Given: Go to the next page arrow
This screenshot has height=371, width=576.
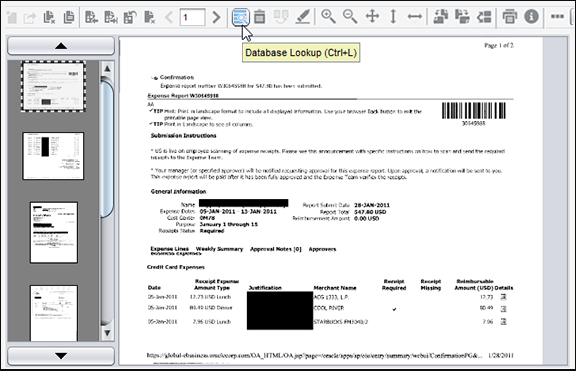Looking at the screenshot, I should (x=217, y=17).
